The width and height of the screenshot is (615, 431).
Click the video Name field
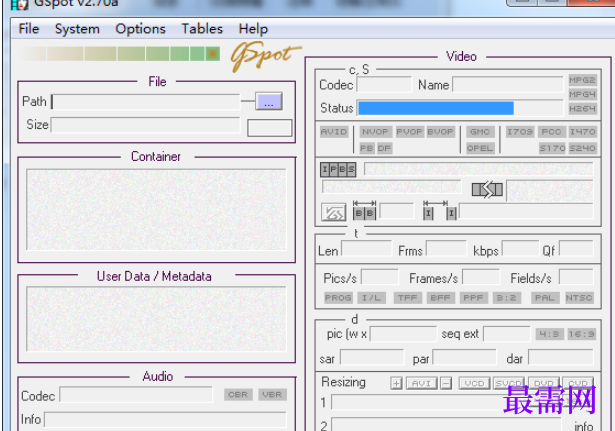coord(508,84)
